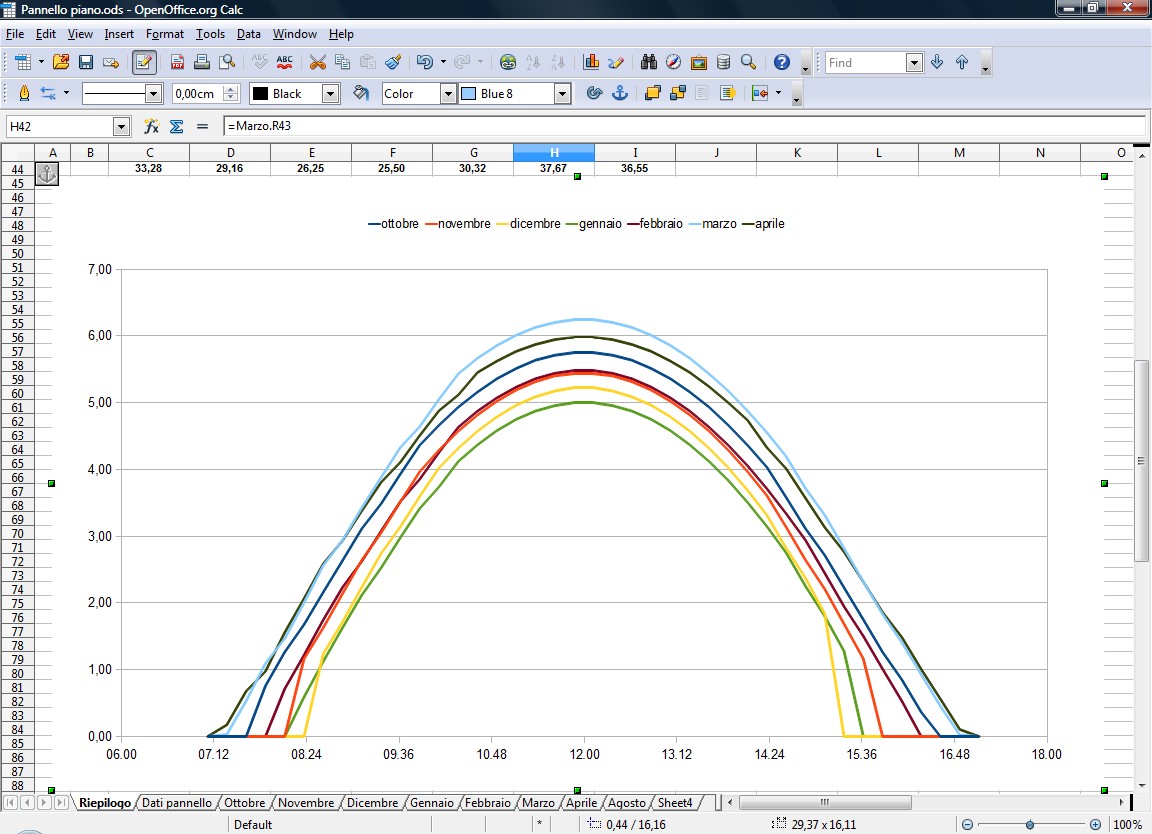Image resolution: width=1152 pixels, height=834 pixels.
Task: Expand the Name Box dropdown arrow
Action: tap(122, 127)
